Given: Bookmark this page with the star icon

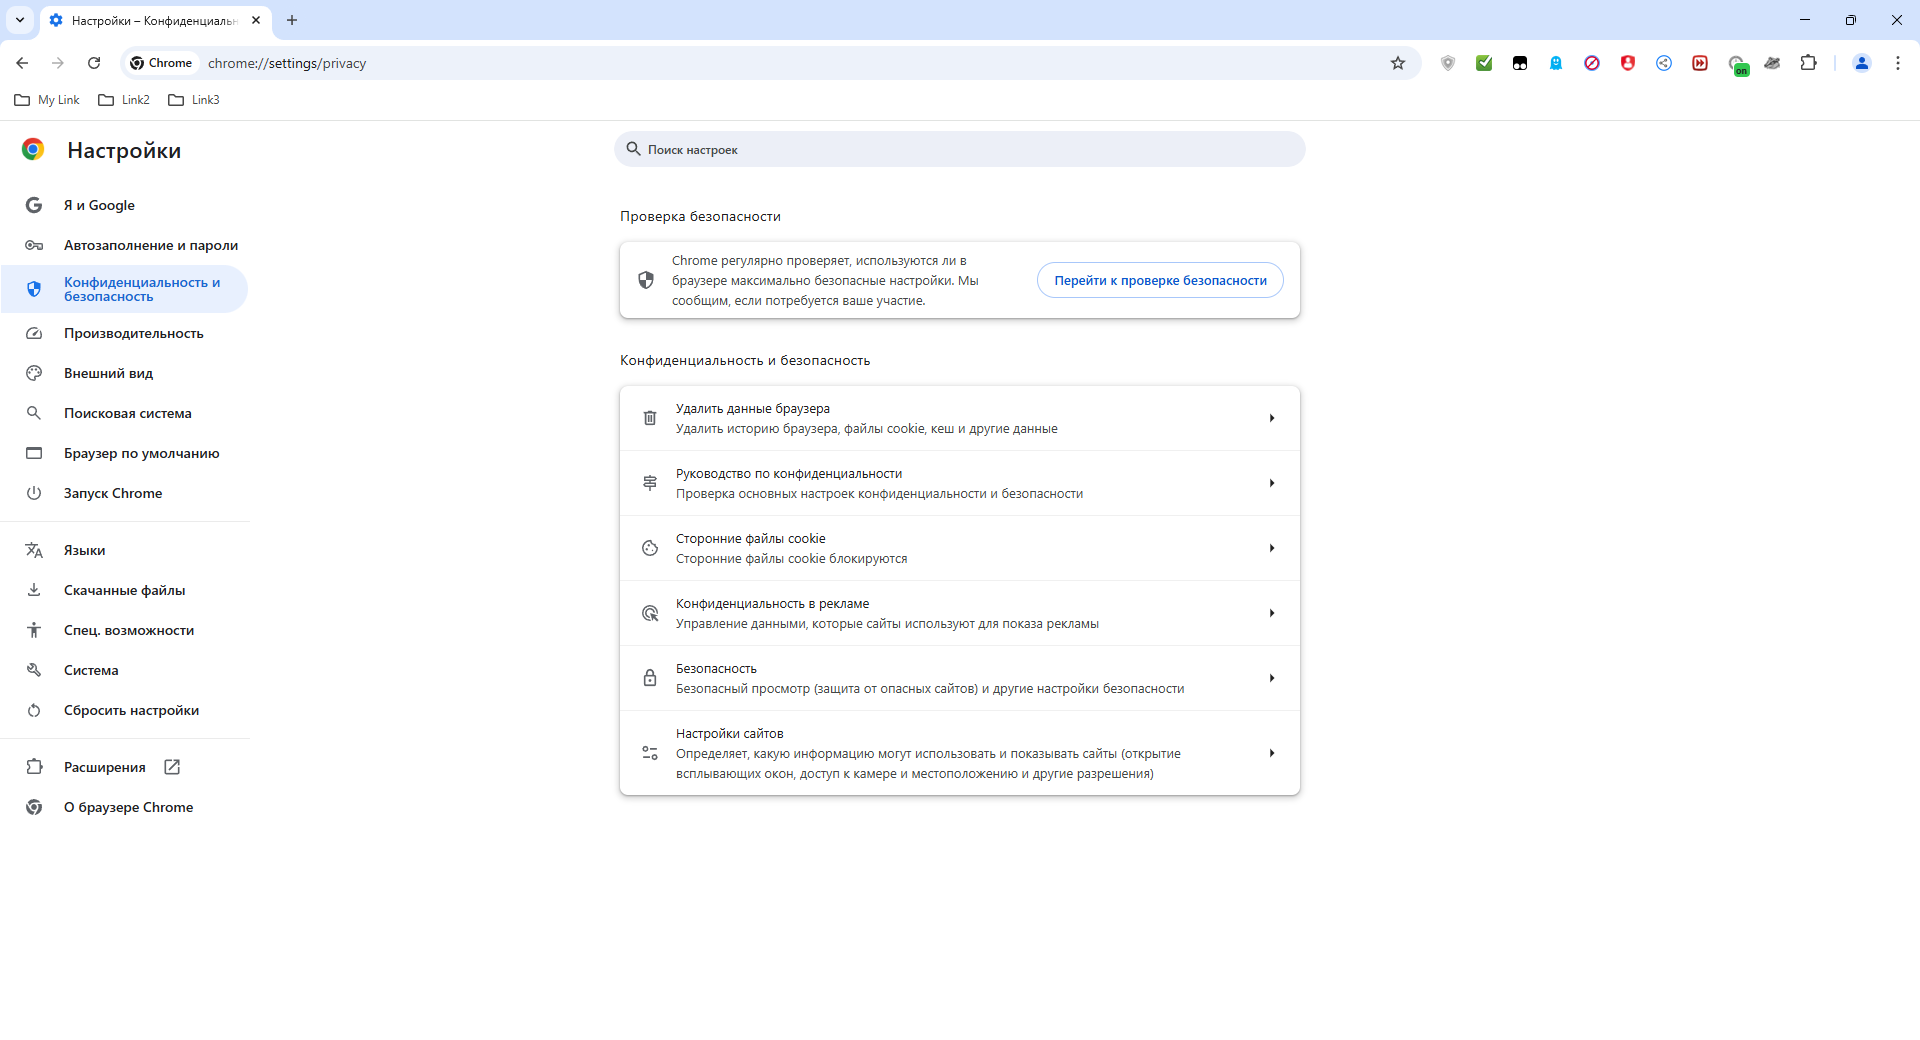Looking at the screenshot, I should tap(1398, 63).
